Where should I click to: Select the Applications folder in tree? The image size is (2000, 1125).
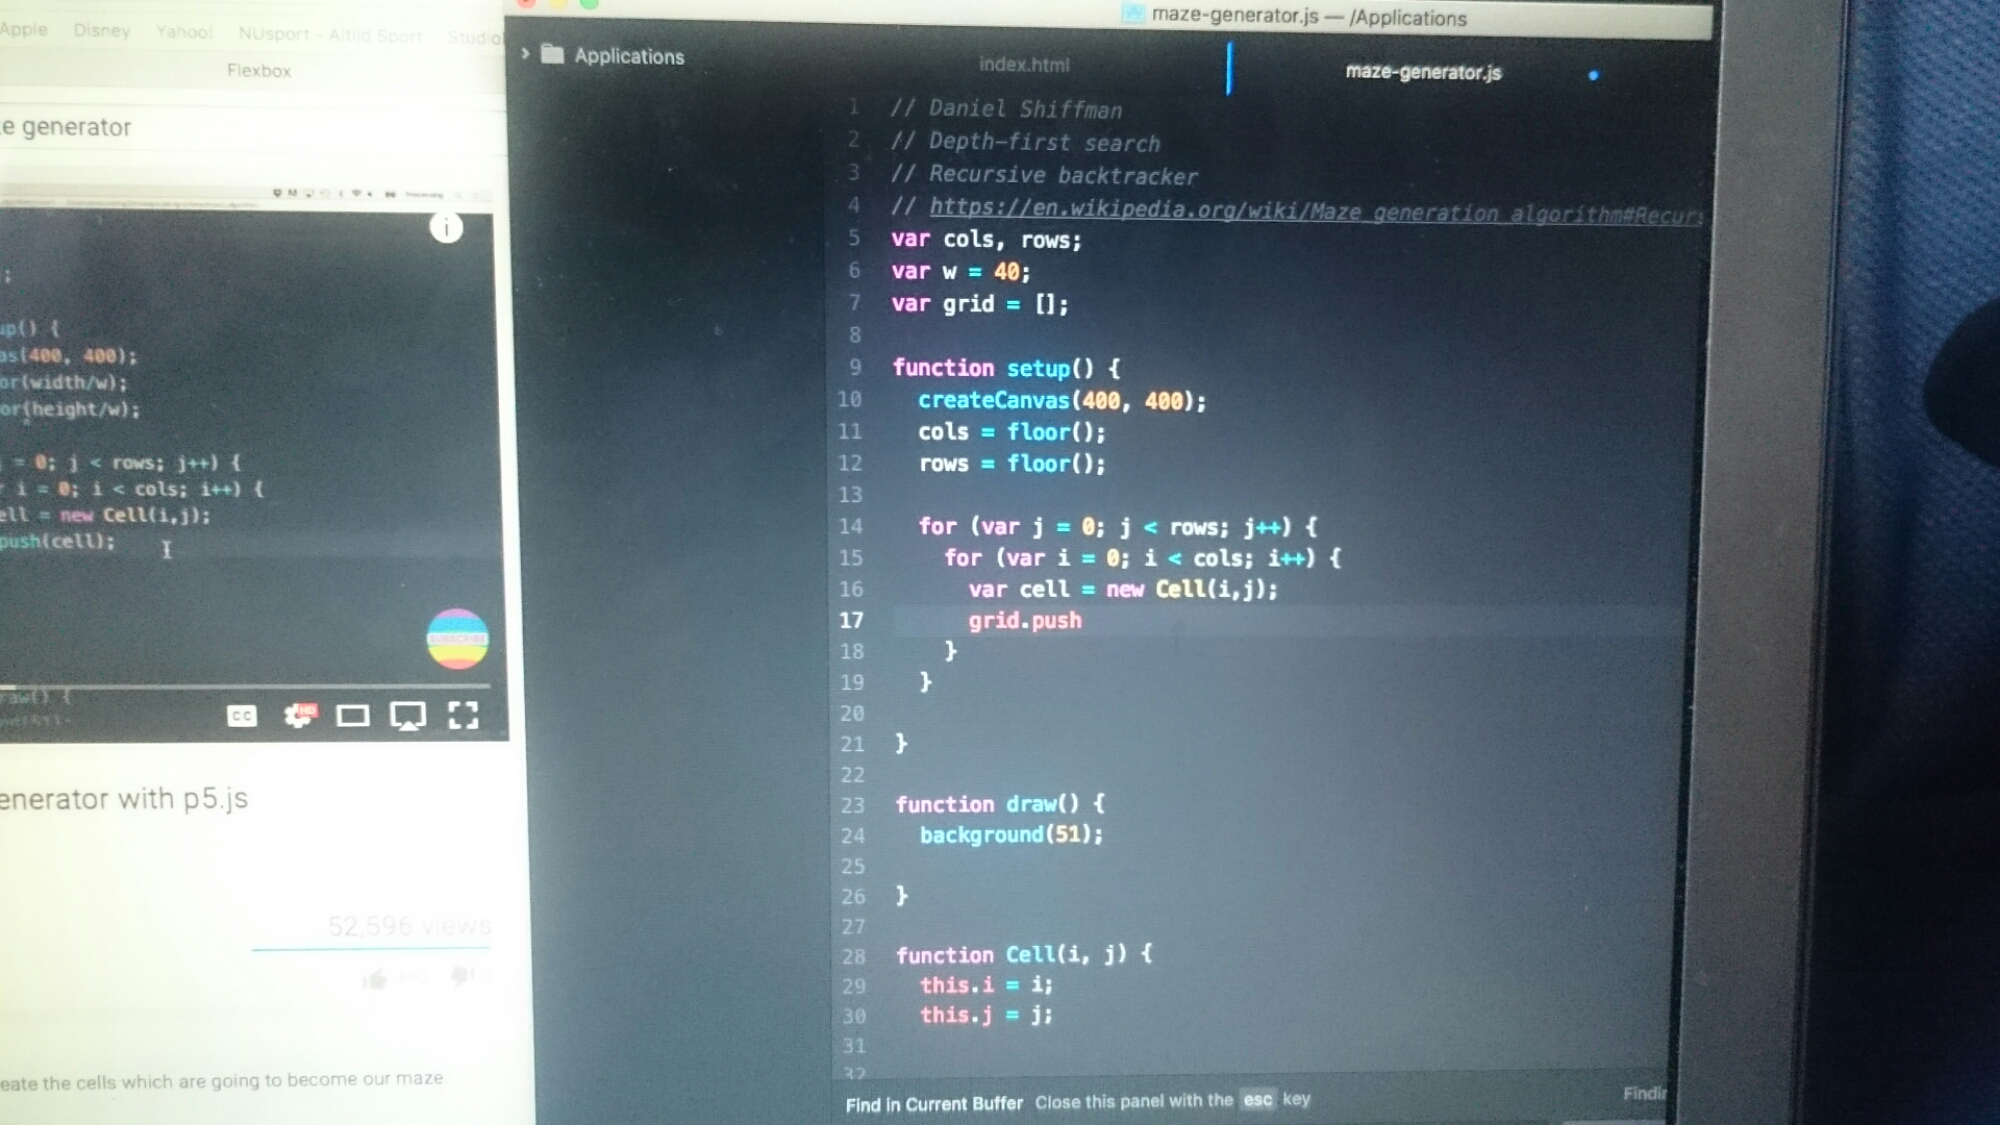point(628,56)
